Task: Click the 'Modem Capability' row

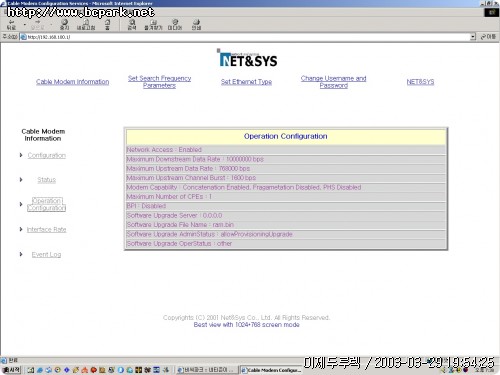Action: click(286, 187)
